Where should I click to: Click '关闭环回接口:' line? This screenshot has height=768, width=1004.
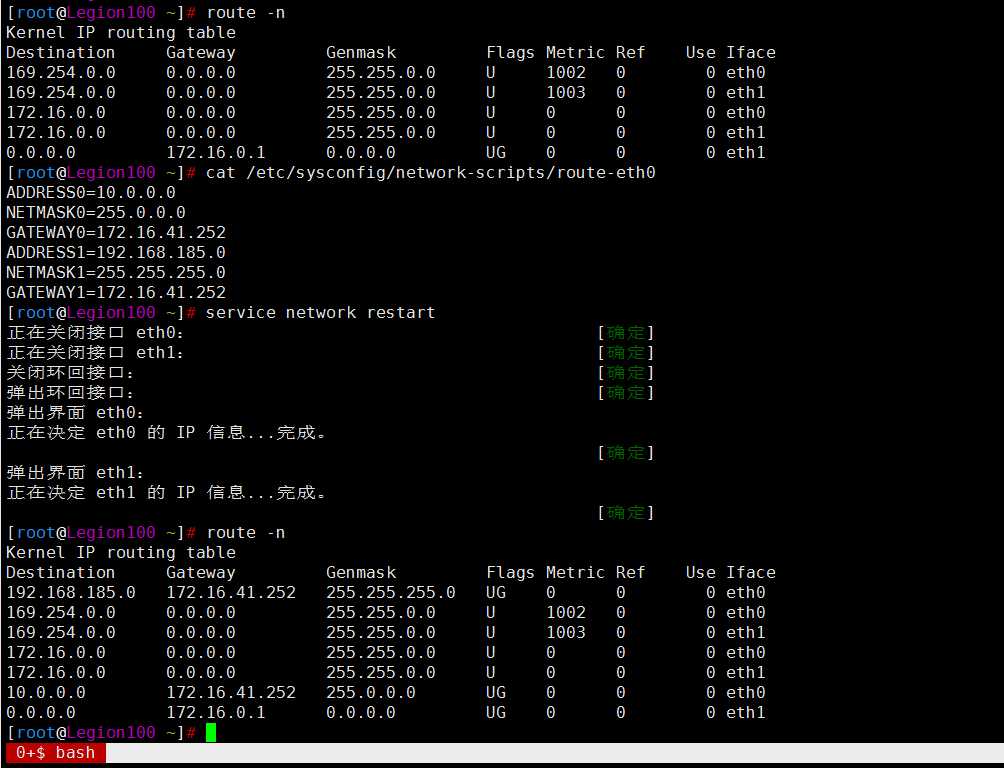[71, 372]
